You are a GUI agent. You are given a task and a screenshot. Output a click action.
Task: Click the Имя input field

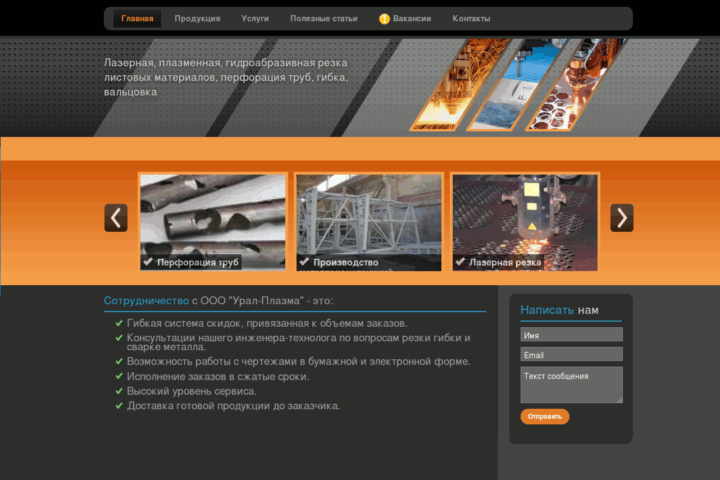pos(571,335)
